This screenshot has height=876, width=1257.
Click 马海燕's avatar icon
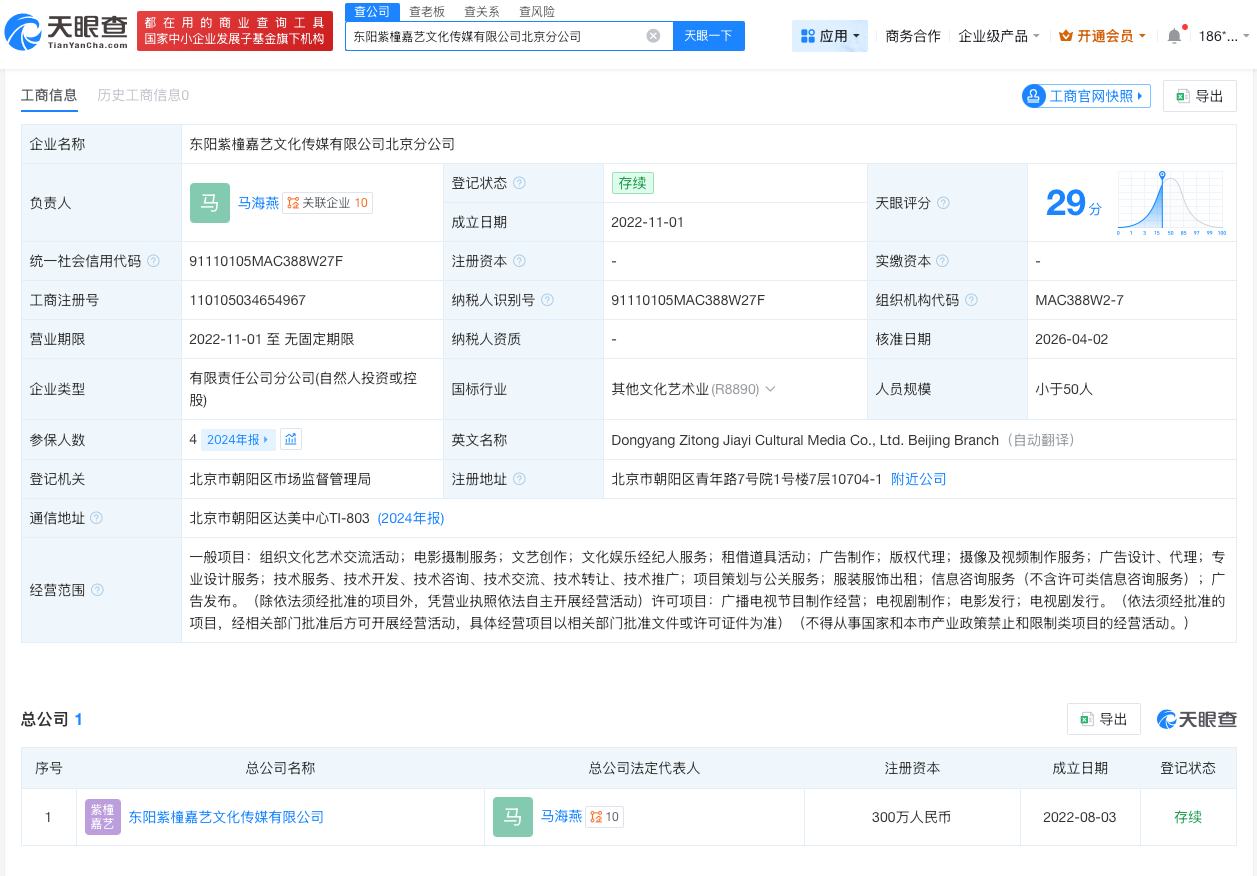[210, 203]
